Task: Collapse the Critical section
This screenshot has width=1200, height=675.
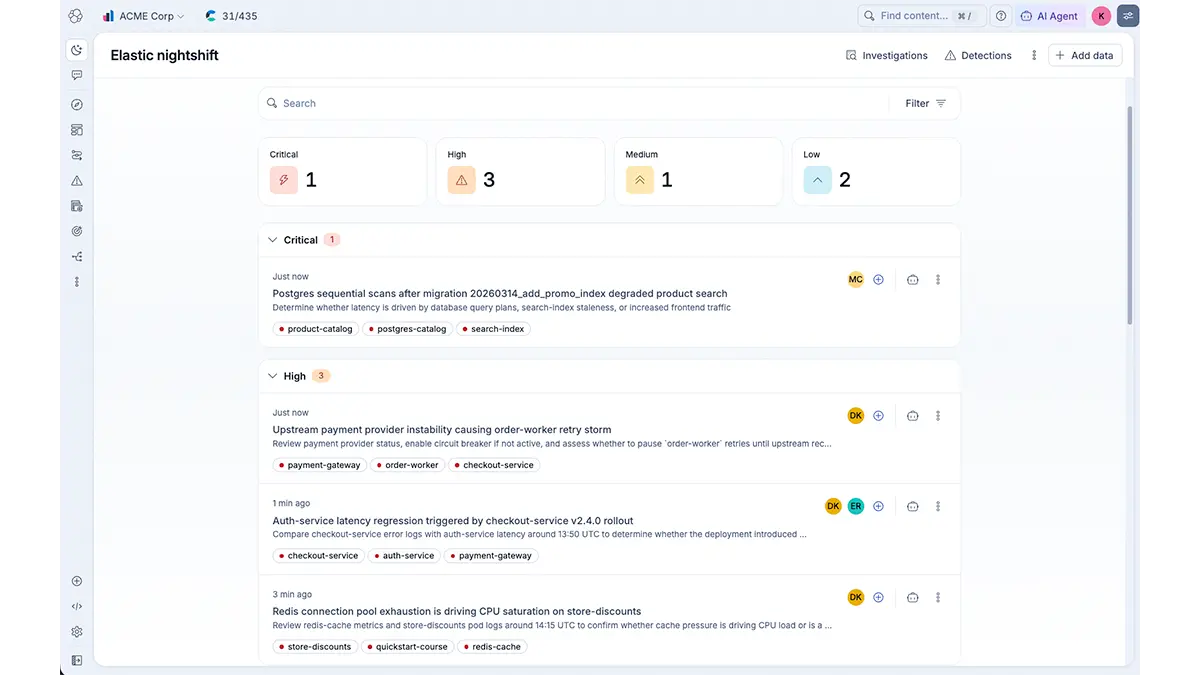Action: 272,240
